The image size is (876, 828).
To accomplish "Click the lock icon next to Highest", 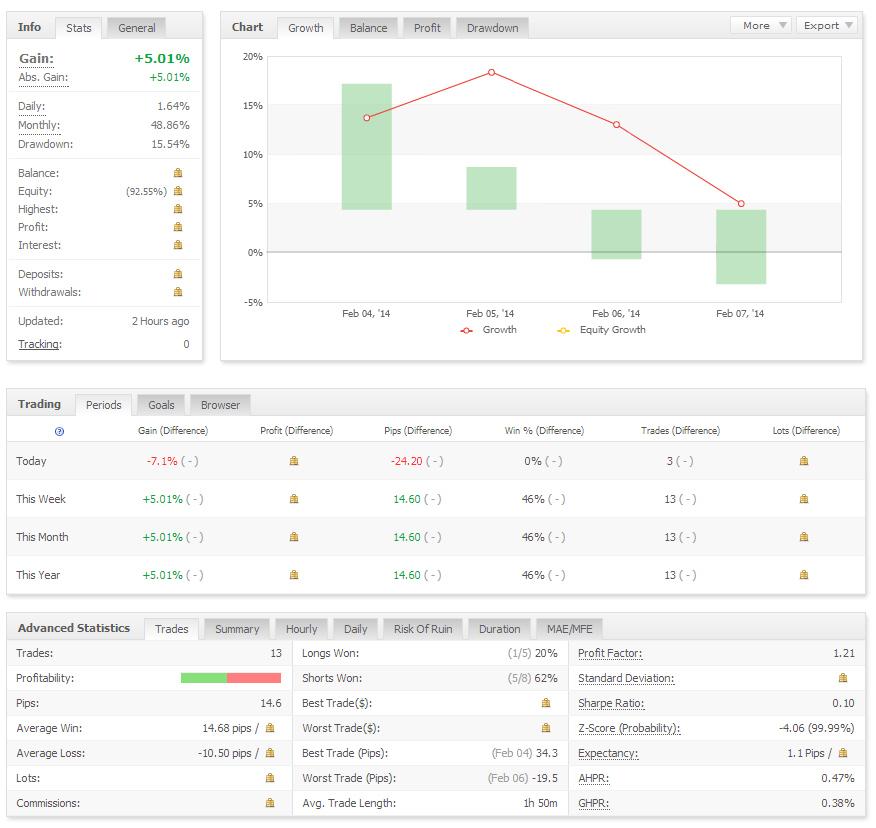I will pos(178,209).
